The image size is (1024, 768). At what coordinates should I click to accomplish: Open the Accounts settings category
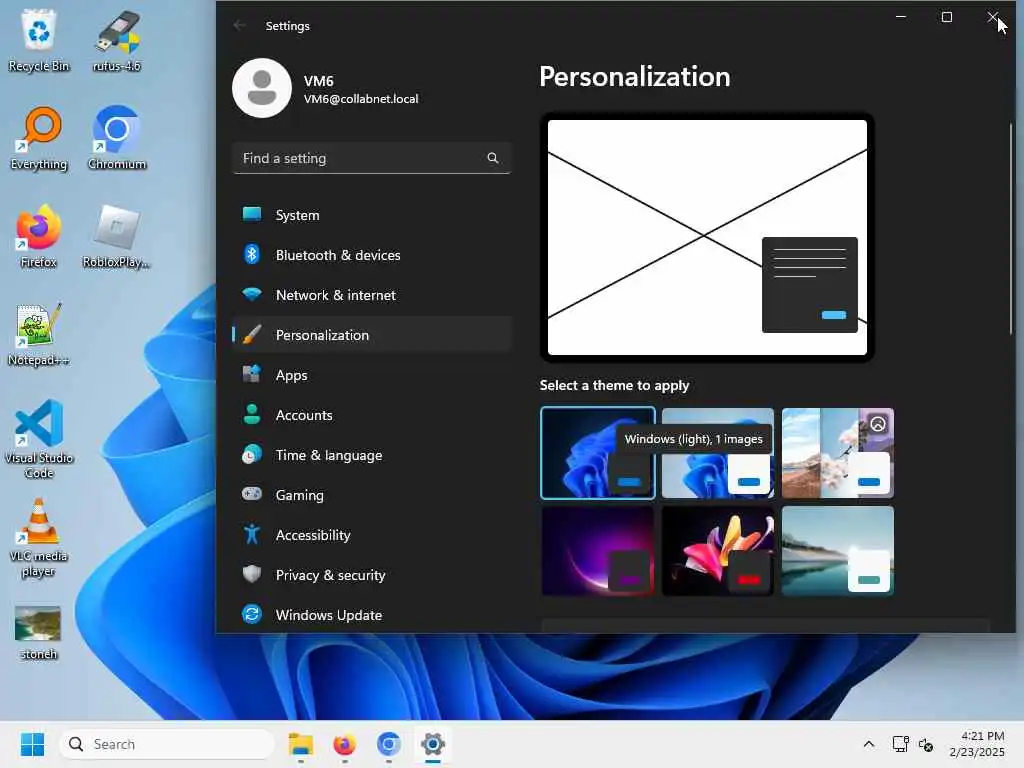coord(372,415)
